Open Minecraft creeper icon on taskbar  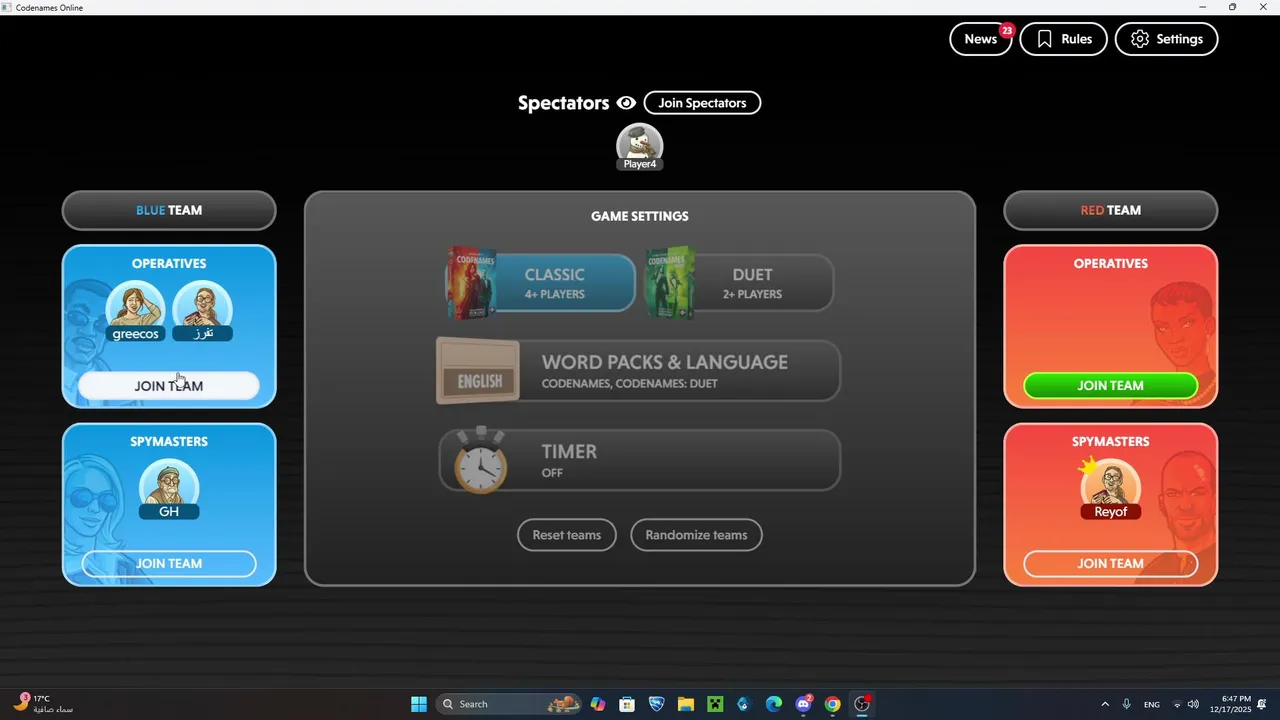pyautogui.click(x=715, y=704)
